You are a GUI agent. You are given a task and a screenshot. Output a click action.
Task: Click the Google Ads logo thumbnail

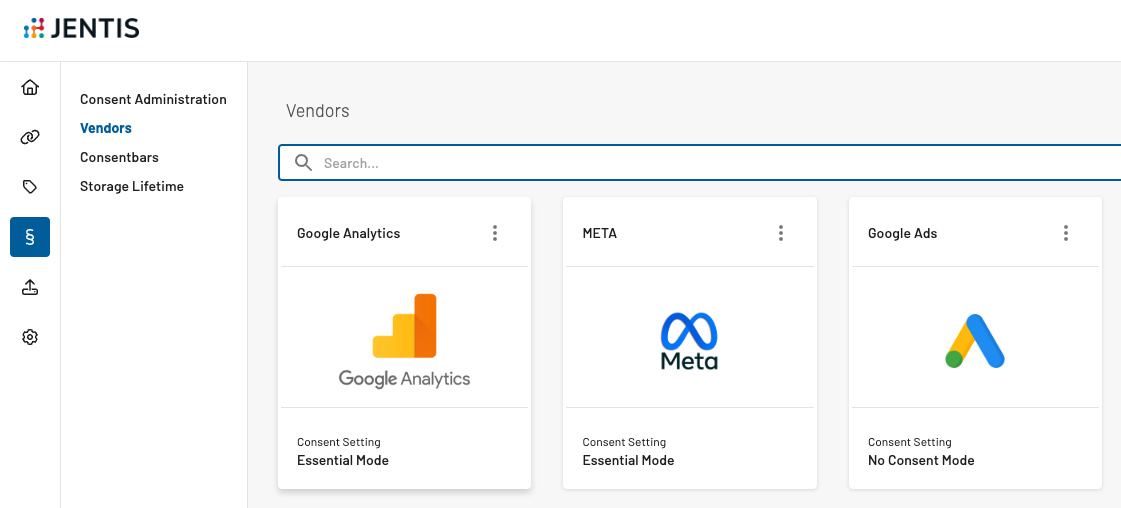pos(975,341)
